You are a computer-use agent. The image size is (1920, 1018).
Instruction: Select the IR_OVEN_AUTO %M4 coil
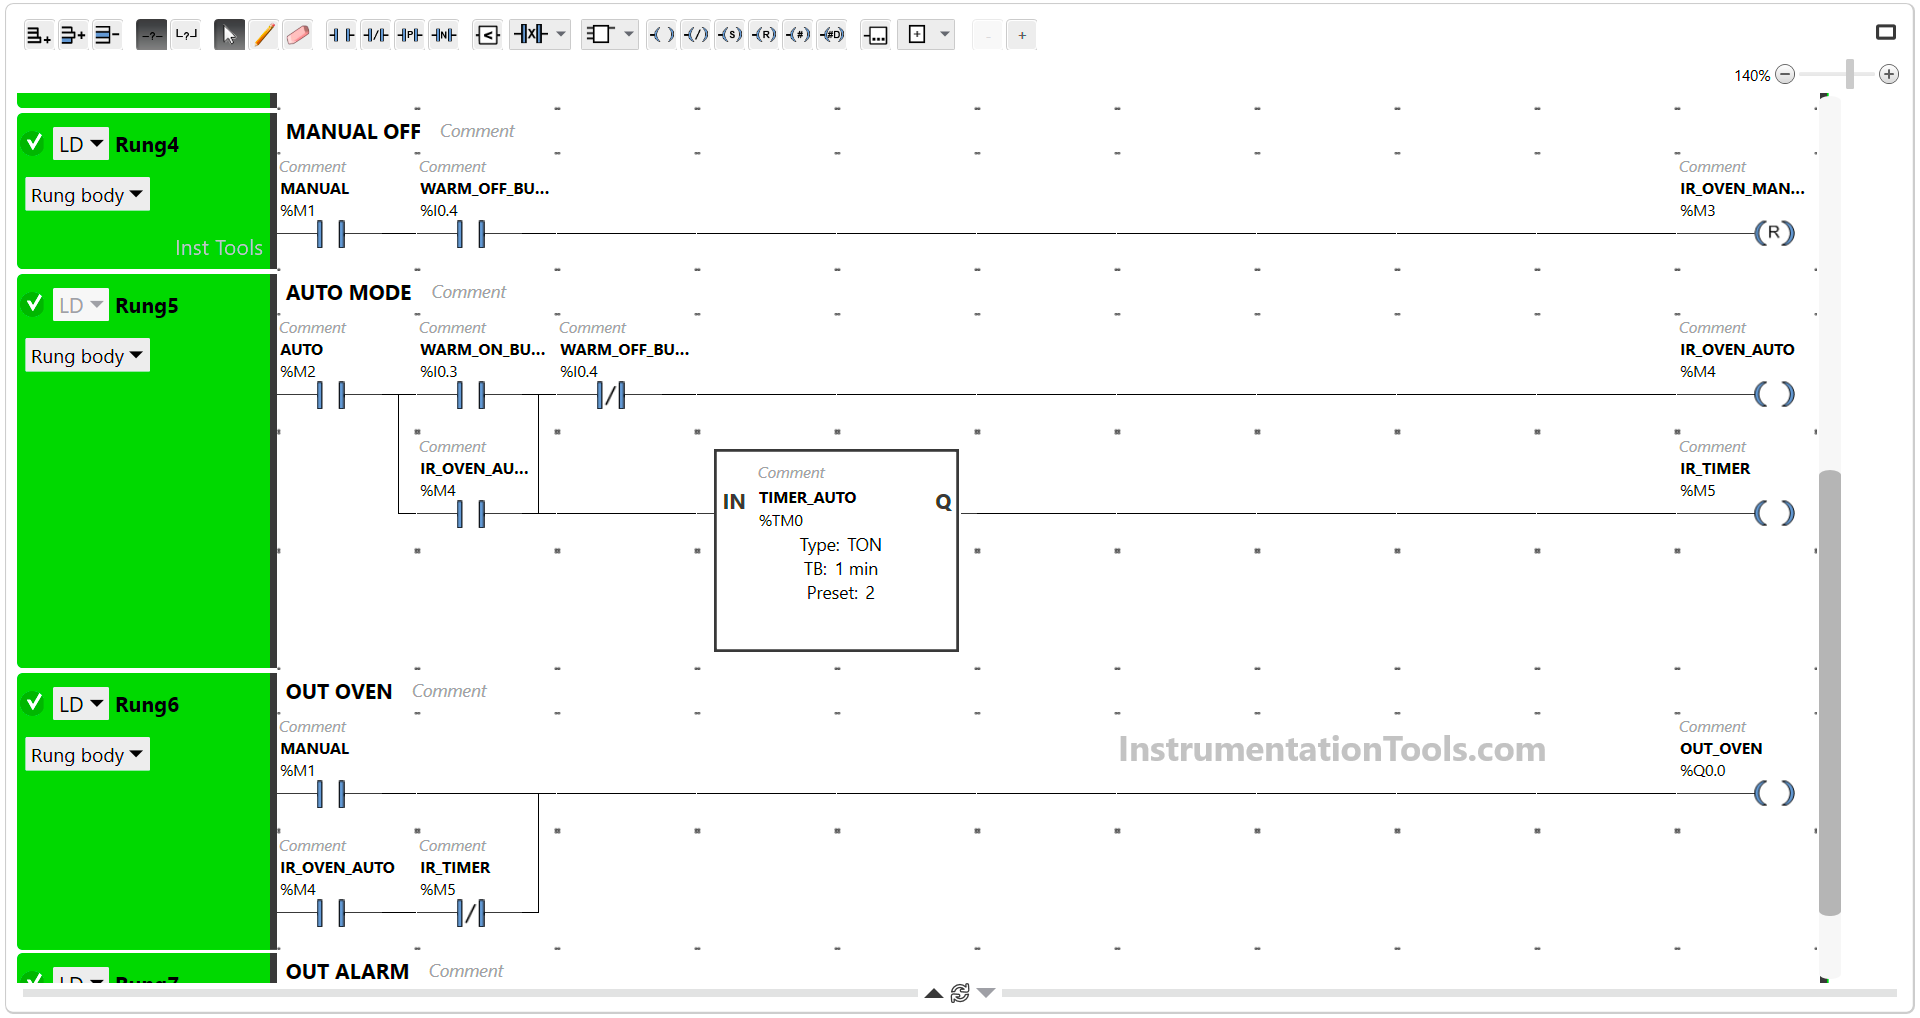click(1775, 394)
